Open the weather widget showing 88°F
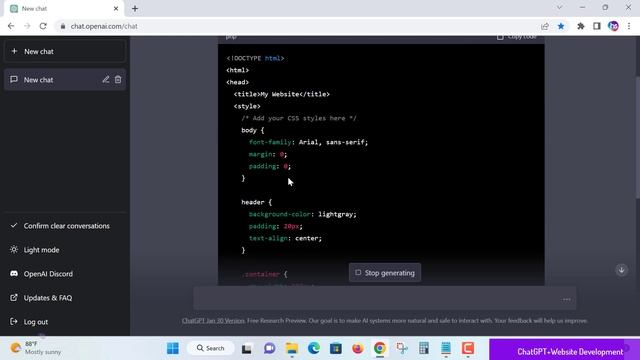 (36, 348)
